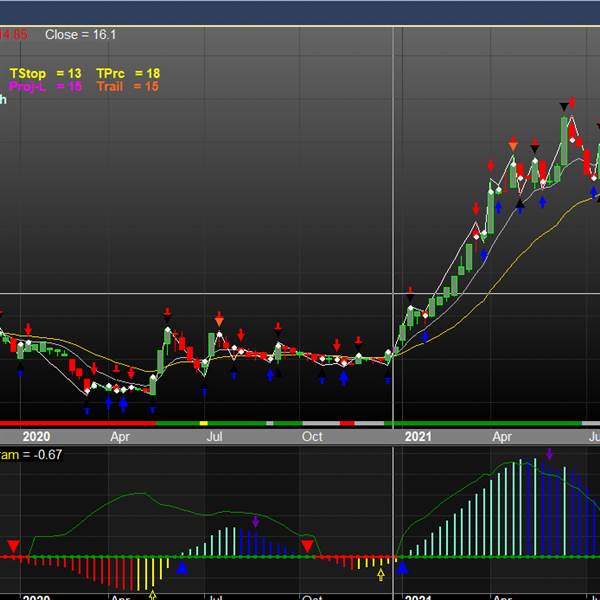Click the blue up triangle below the June 2020 histogram bars
600x600 pixels.
[182, 567]
